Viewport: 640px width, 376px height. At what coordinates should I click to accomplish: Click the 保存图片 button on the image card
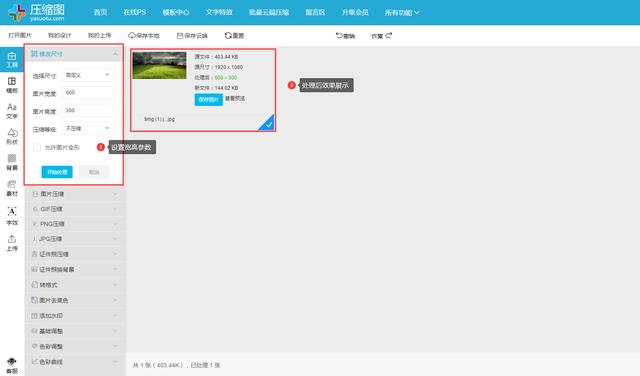209,100
